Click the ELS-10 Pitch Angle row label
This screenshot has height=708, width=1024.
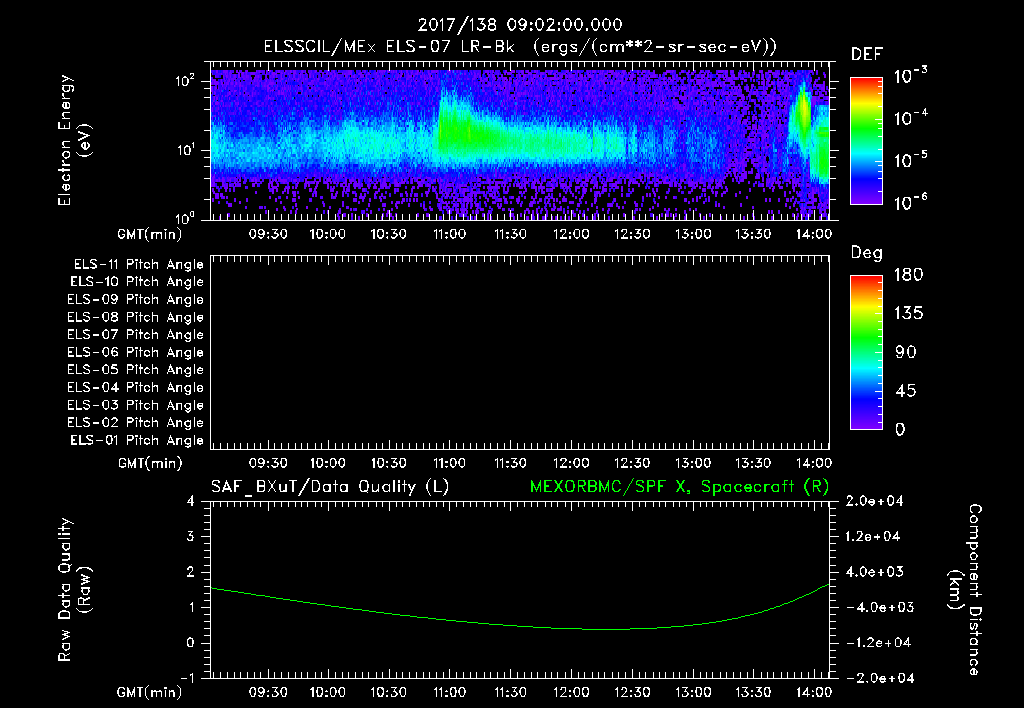pyautogui.click(x=137, y=282)
